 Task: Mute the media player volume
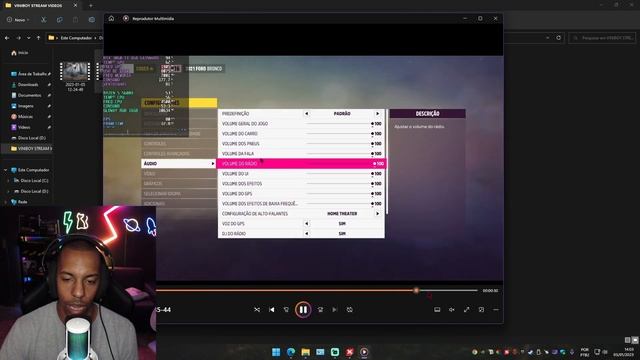click(452, 310)
